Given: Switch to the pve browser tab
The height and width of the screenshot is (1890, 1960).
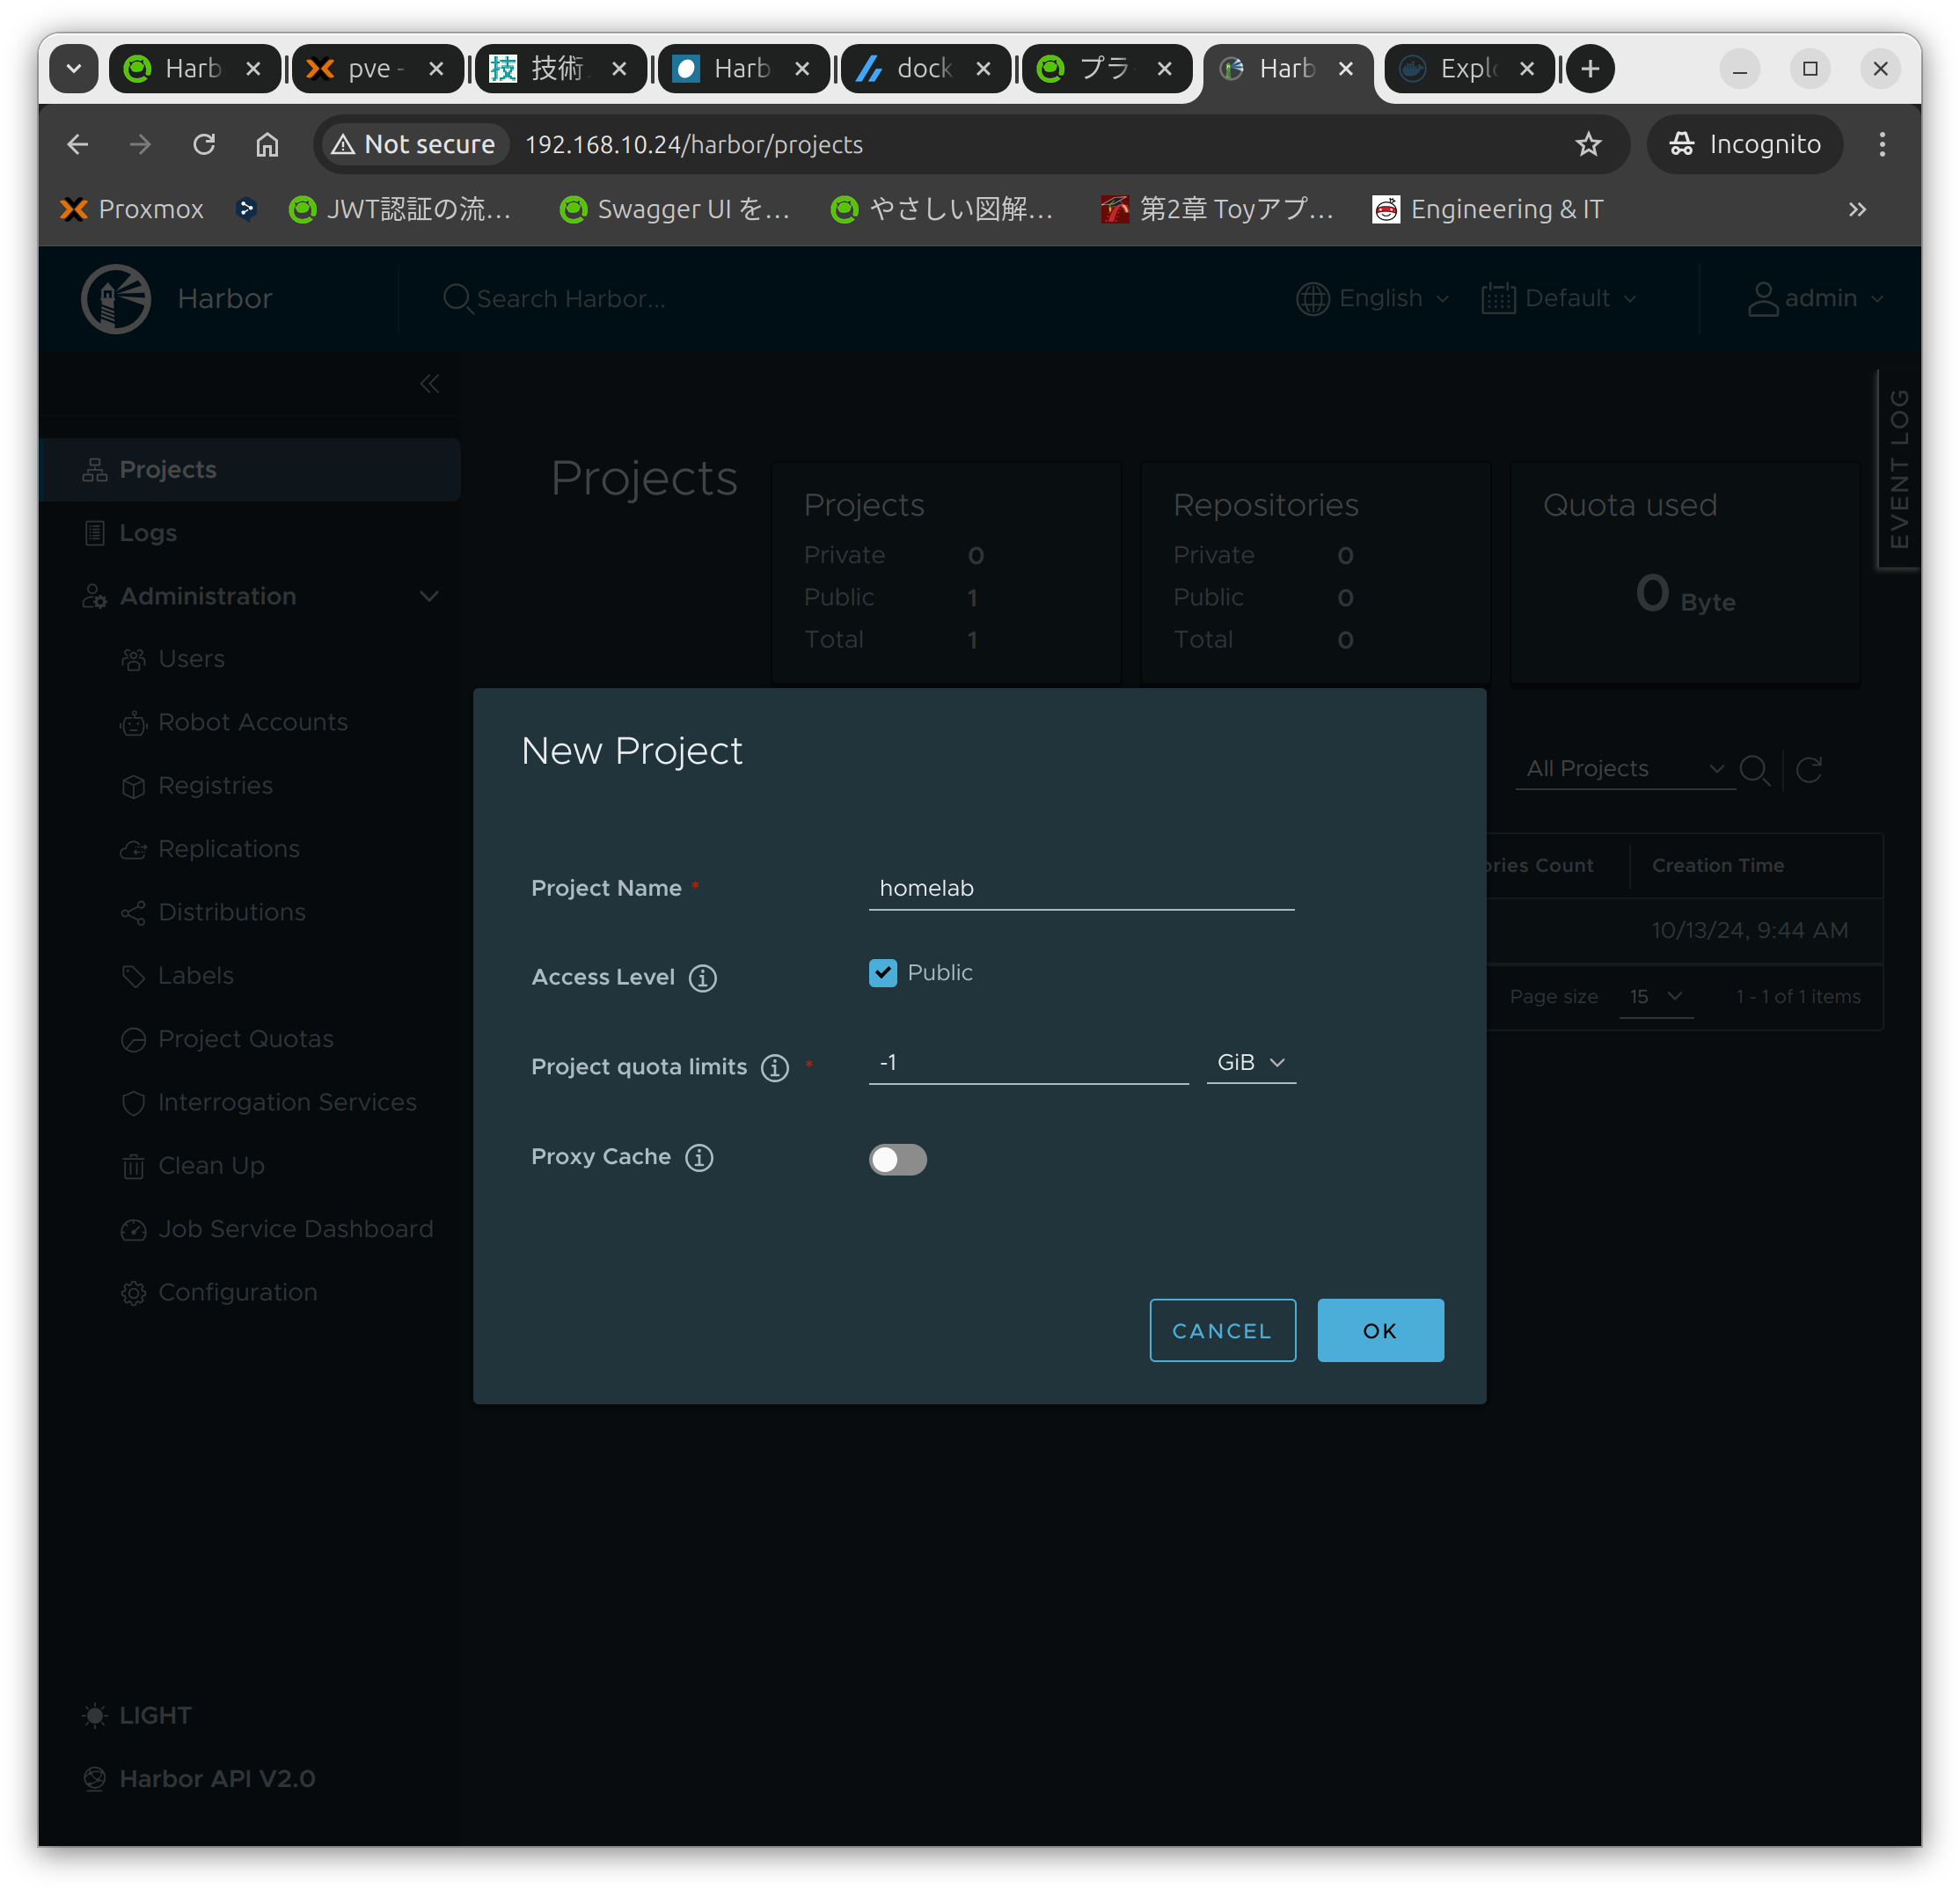Looking at the screenshot, I should pos(375,69).
